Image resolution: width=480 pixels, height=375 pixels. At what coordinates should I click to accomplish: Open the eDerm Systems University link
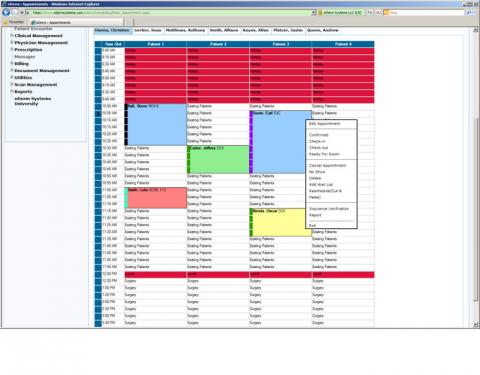pos(33,101)
